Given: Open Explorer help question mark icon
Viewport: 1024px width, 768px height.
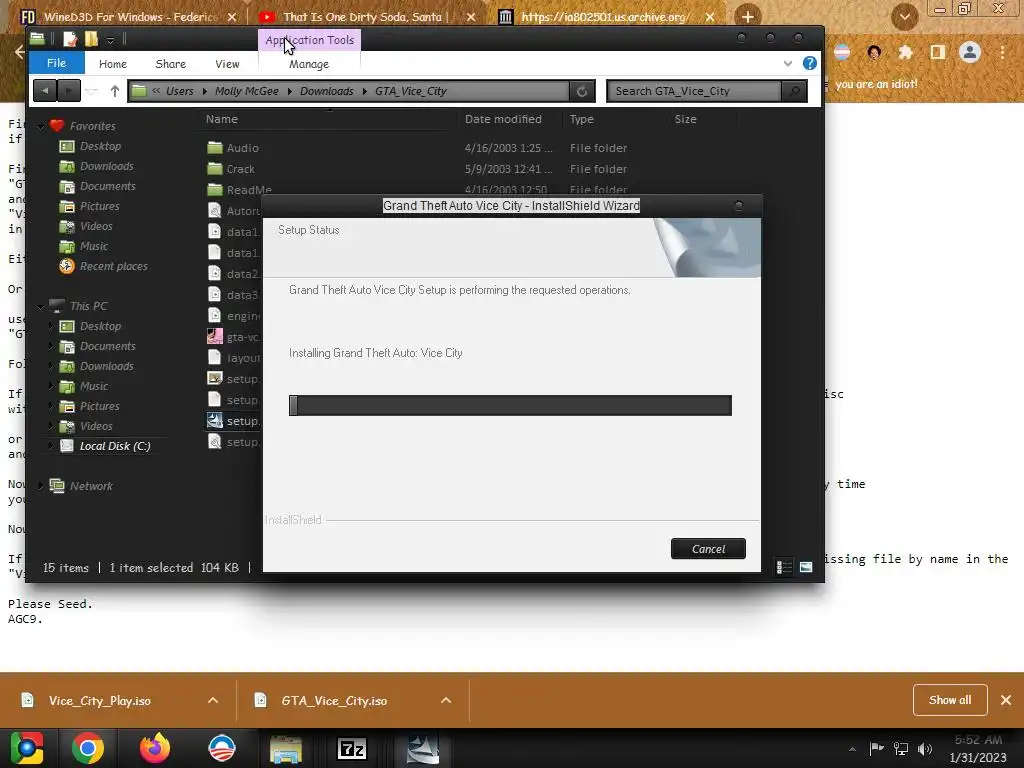Looking at the screenshot, I should click(x=810, y=63).
